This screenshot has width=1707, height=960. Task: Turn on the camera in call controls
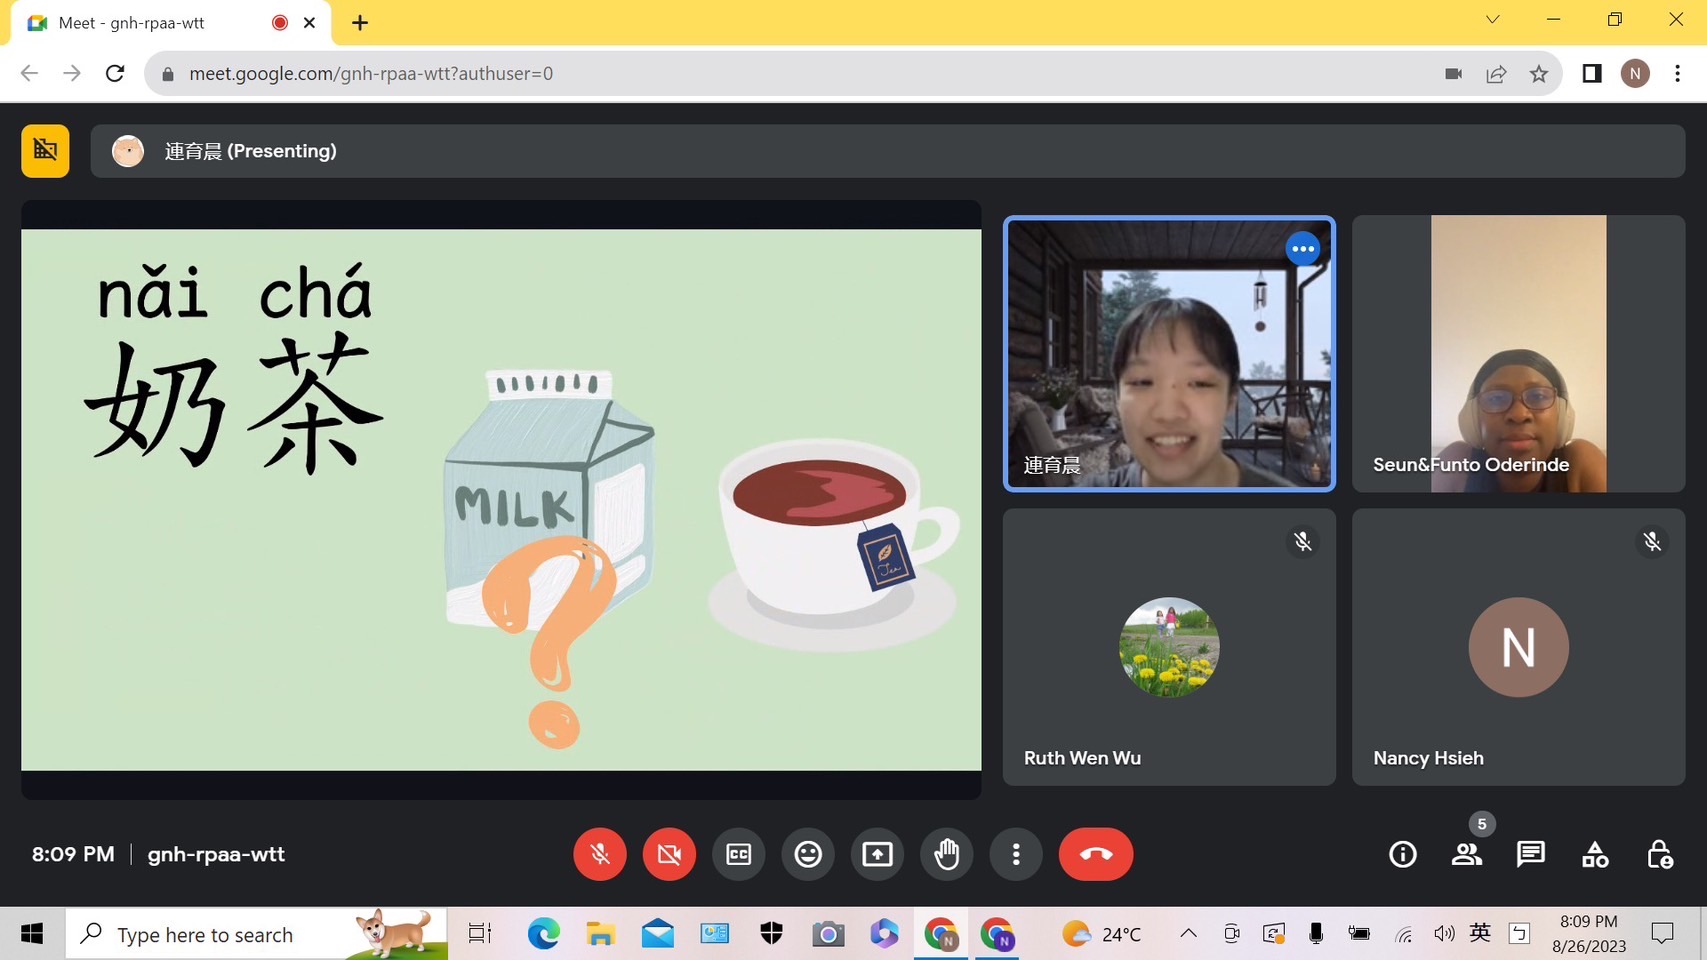(669, 854)
